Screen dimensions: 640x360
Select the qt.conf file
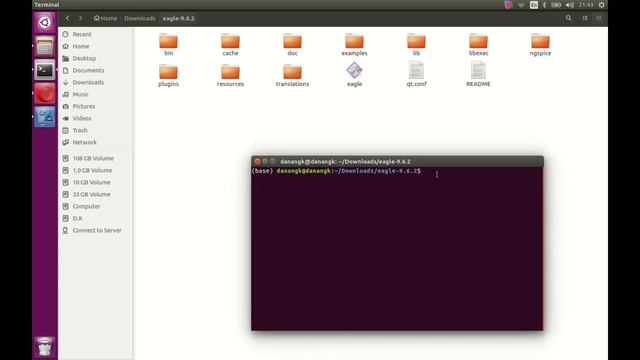pyautogui.click(x=416, y=74)
